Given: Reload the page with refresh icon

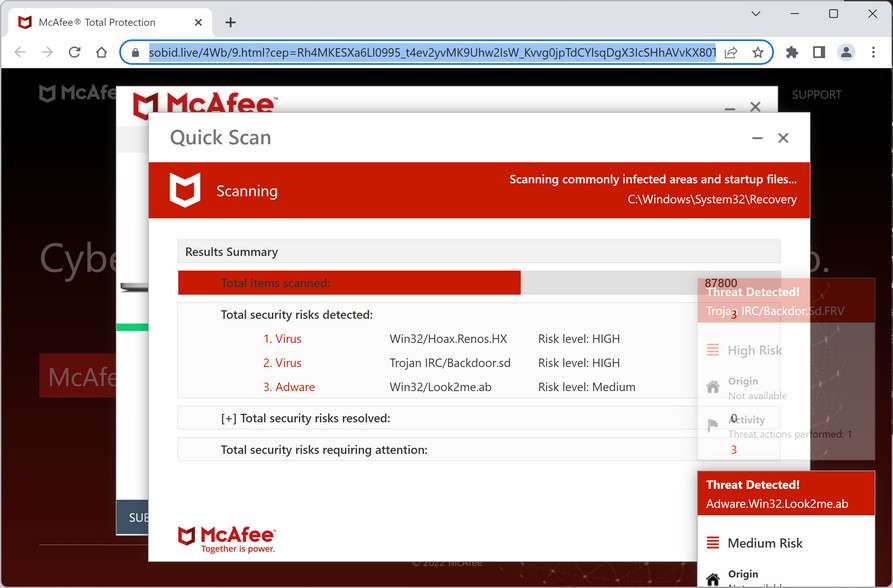Looking at the screenshot, I should click(75, 52).
